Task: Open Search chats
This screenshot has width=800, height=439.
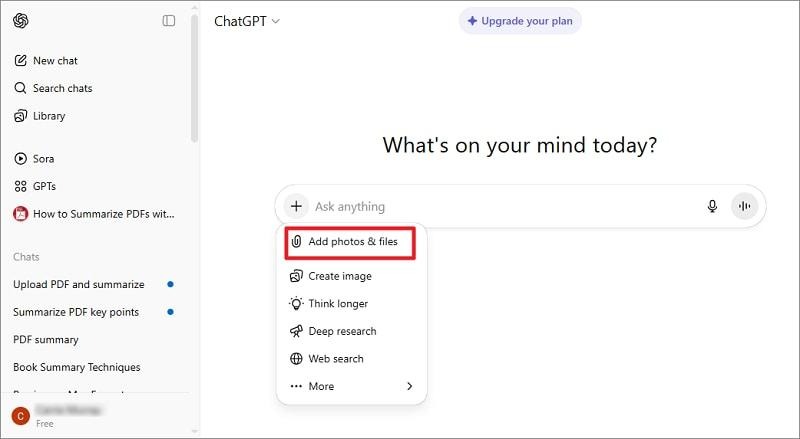Action: [61, 88]
